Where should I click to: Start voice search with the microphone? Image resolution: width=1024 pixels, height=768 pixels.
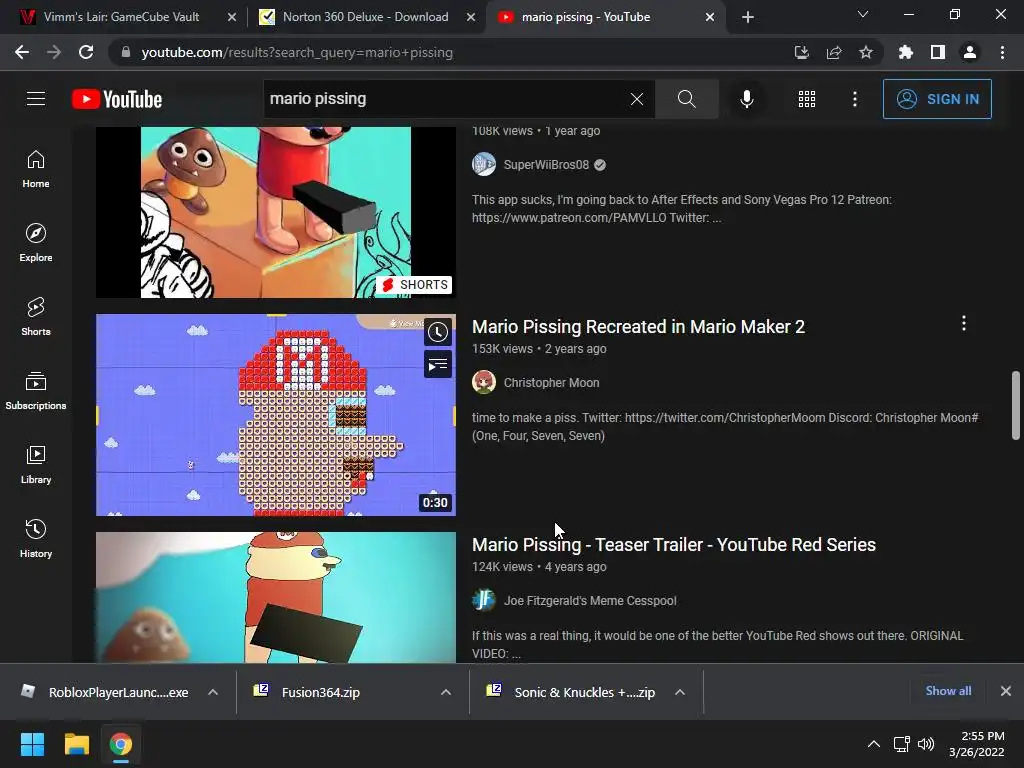click(746, 99)
